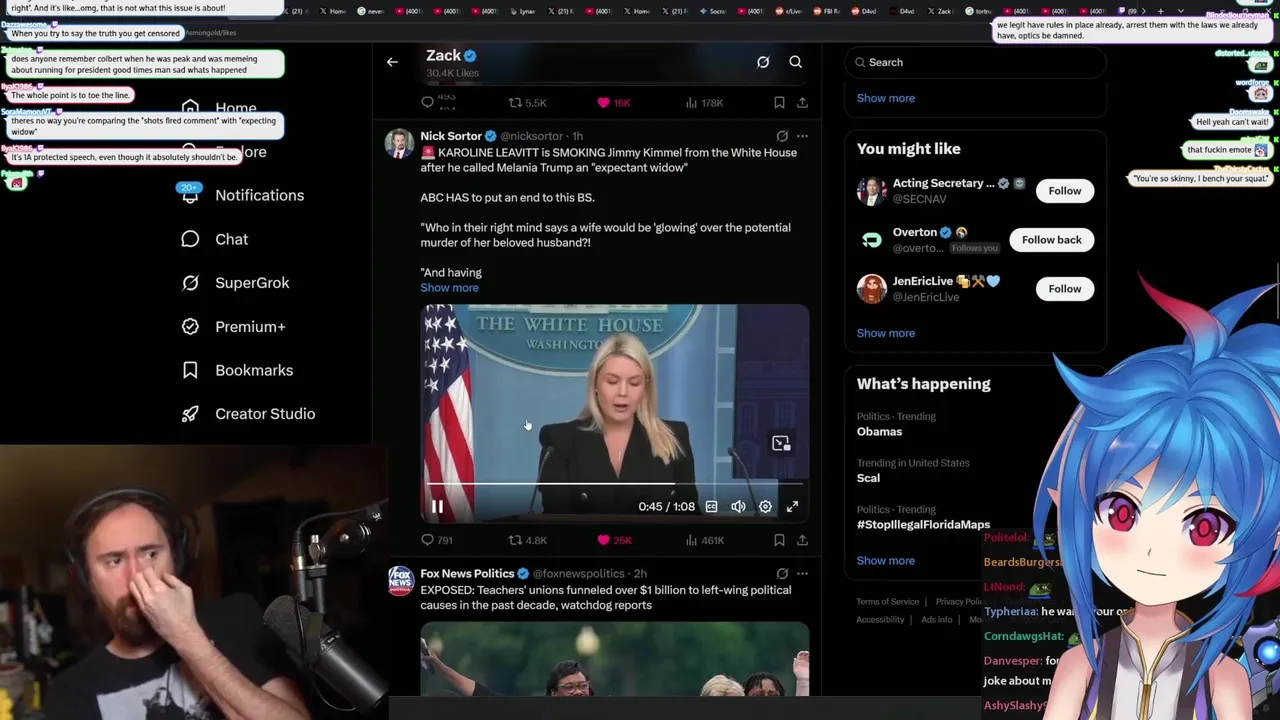Open the Creator Studio rocket icon

tap(190, 414)
